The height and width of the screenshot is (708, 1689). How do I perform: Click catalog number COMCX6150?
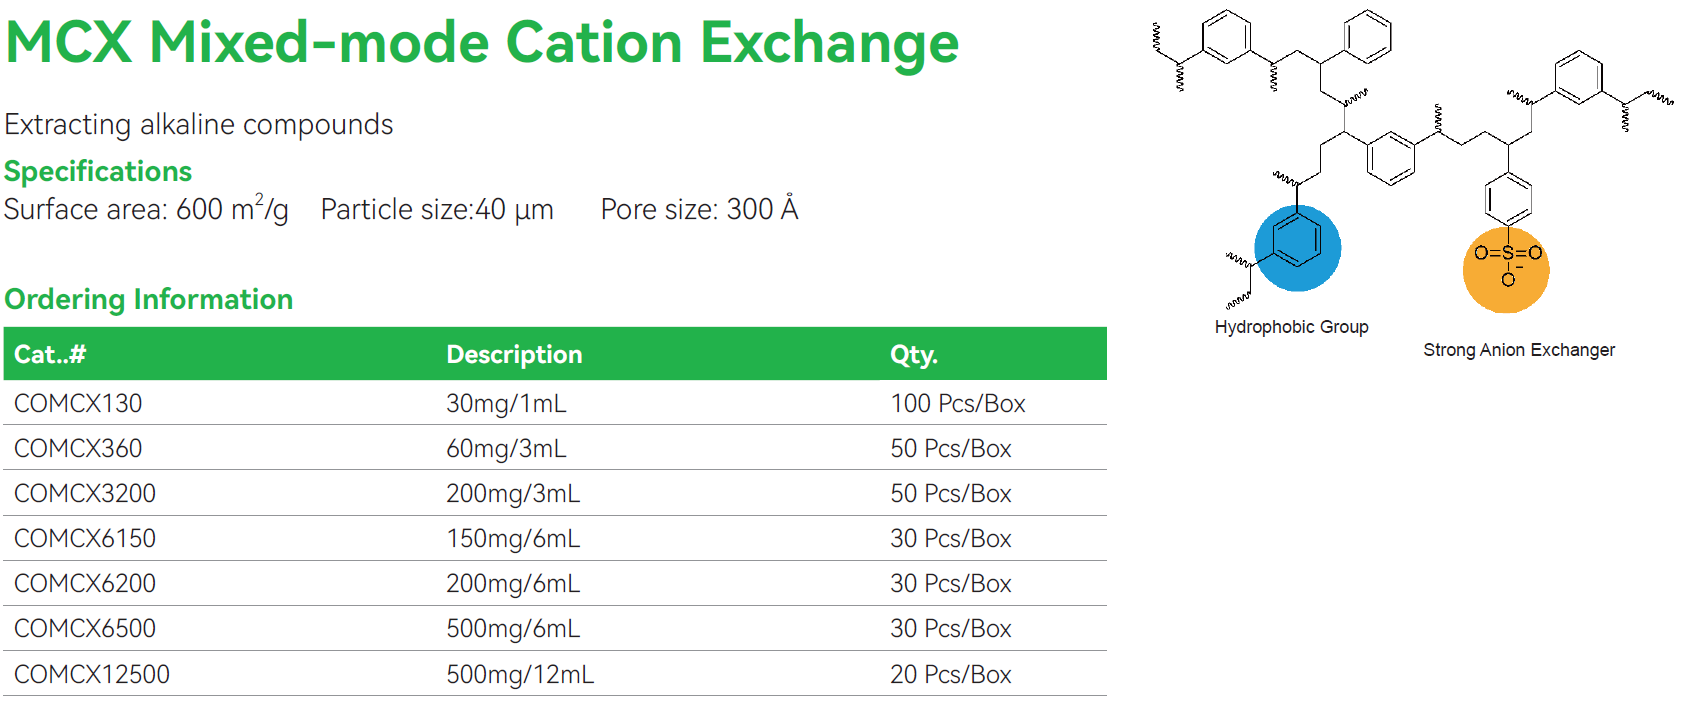(x=85, y=538)
